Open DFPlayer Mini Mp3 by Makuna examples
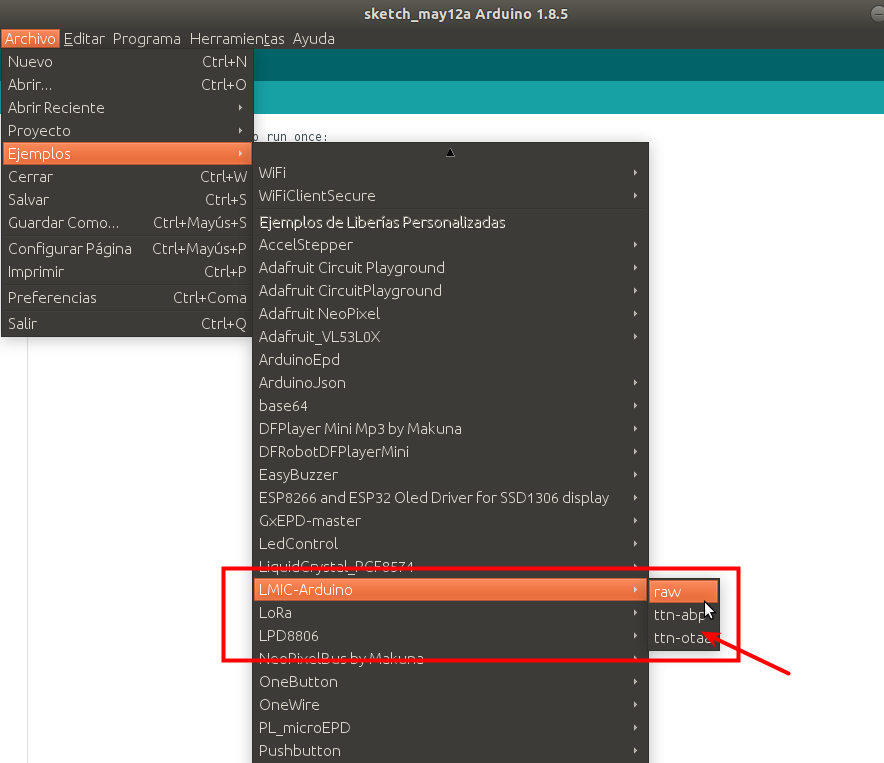The height and width of the screenshot is (763, 884). click(x=450, y=429)
